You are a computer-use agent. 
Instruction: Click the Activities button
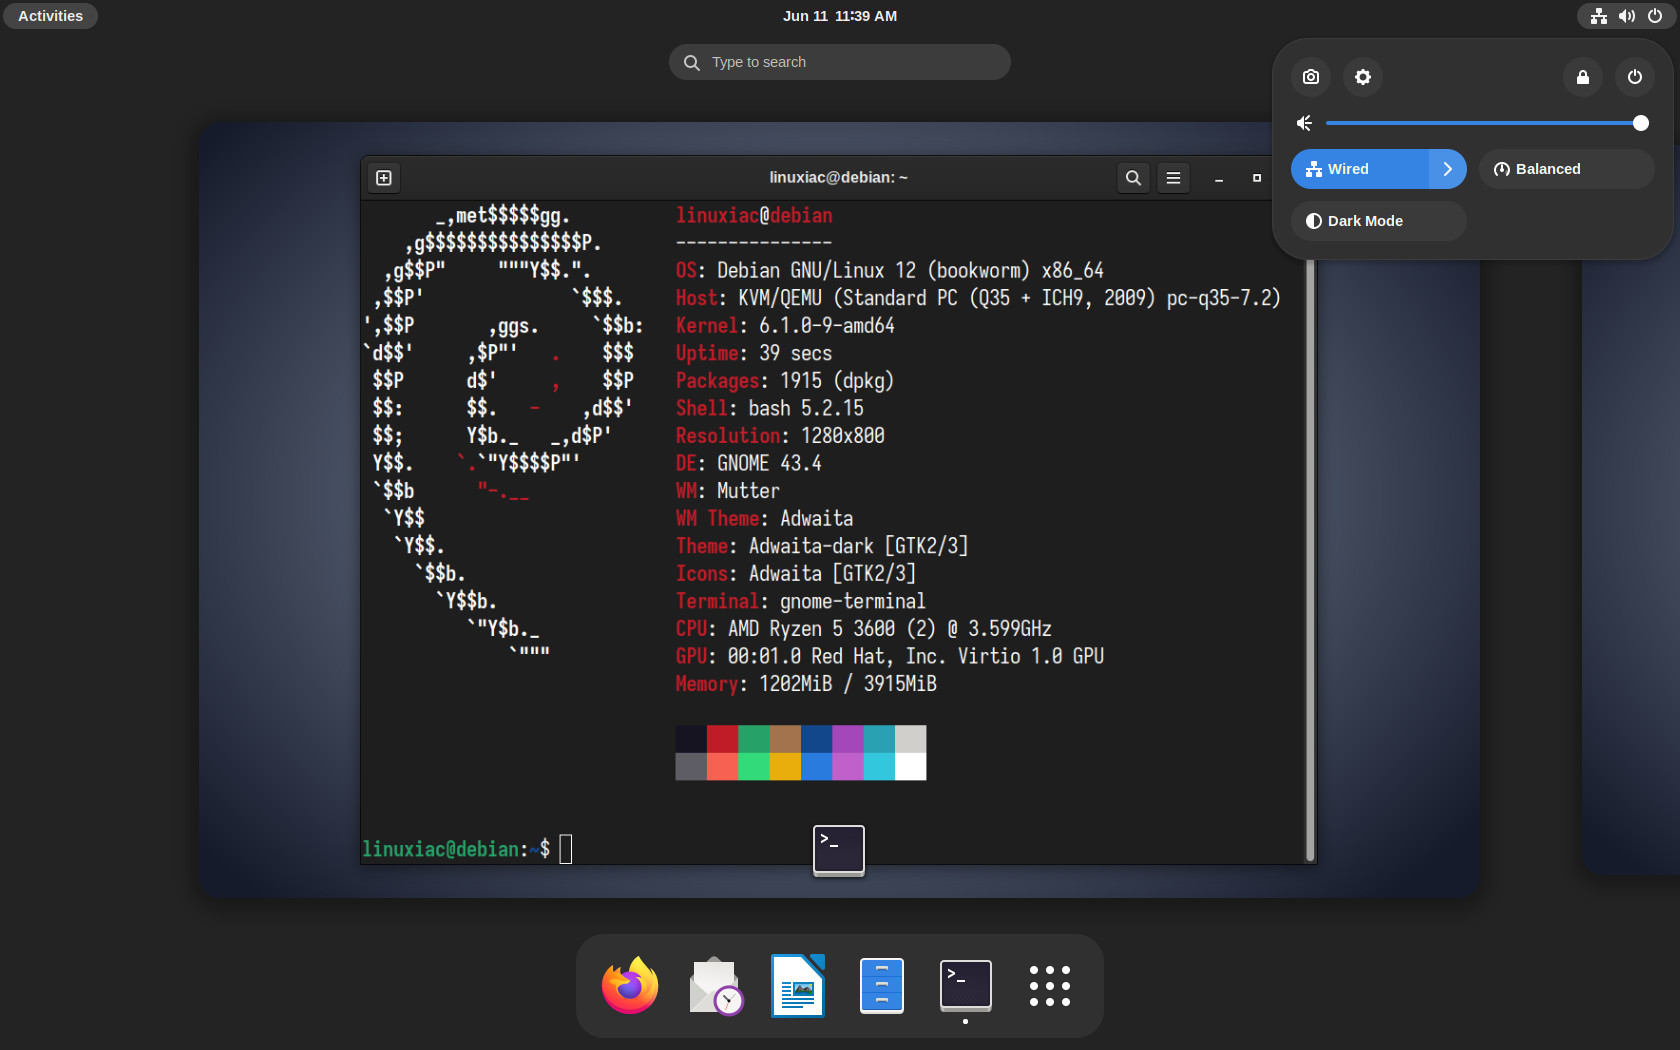(50, 16)
